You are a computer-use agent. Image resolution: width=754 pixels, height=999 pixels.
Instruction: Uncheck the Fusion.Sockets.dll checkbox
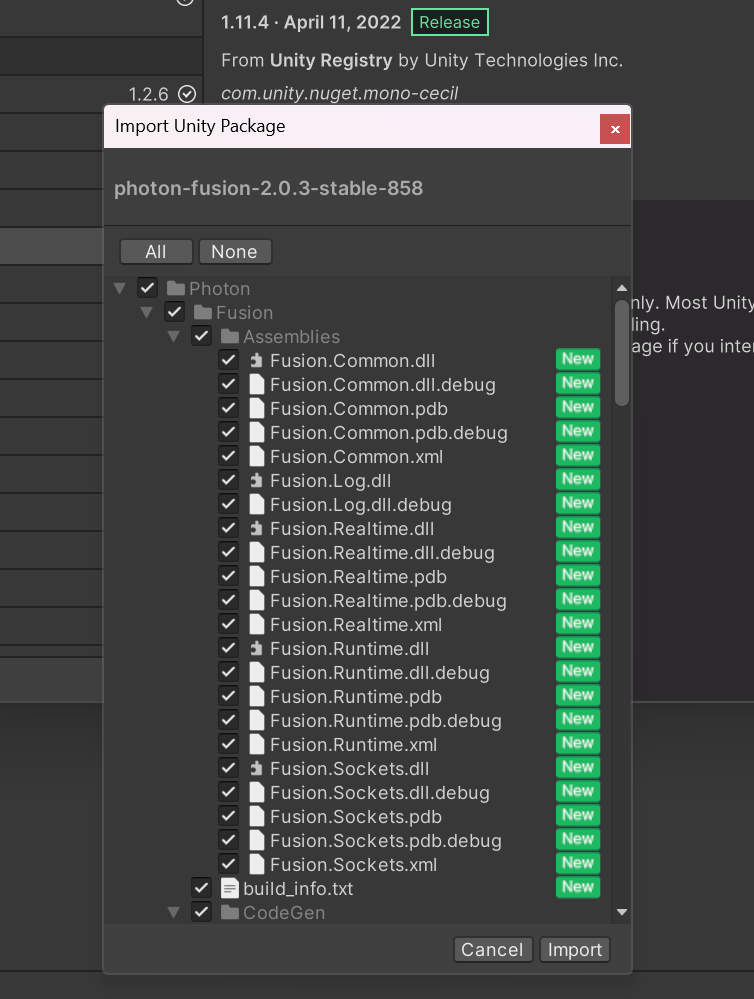coord(228,768)
